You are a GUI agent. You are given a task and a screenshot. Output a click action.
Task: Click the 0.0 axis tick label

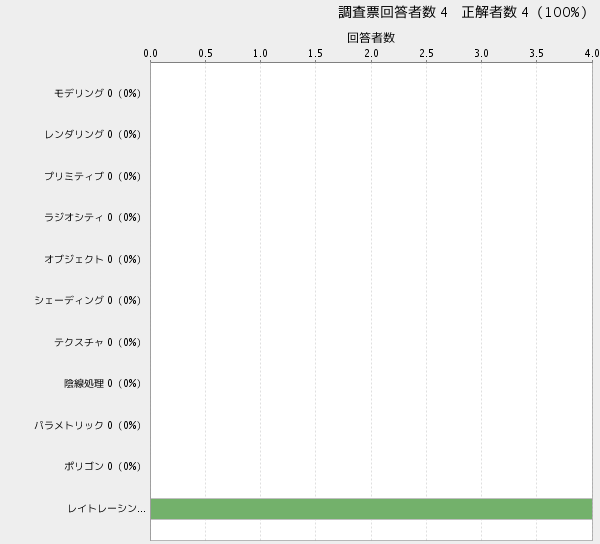[x=151, y=53]
